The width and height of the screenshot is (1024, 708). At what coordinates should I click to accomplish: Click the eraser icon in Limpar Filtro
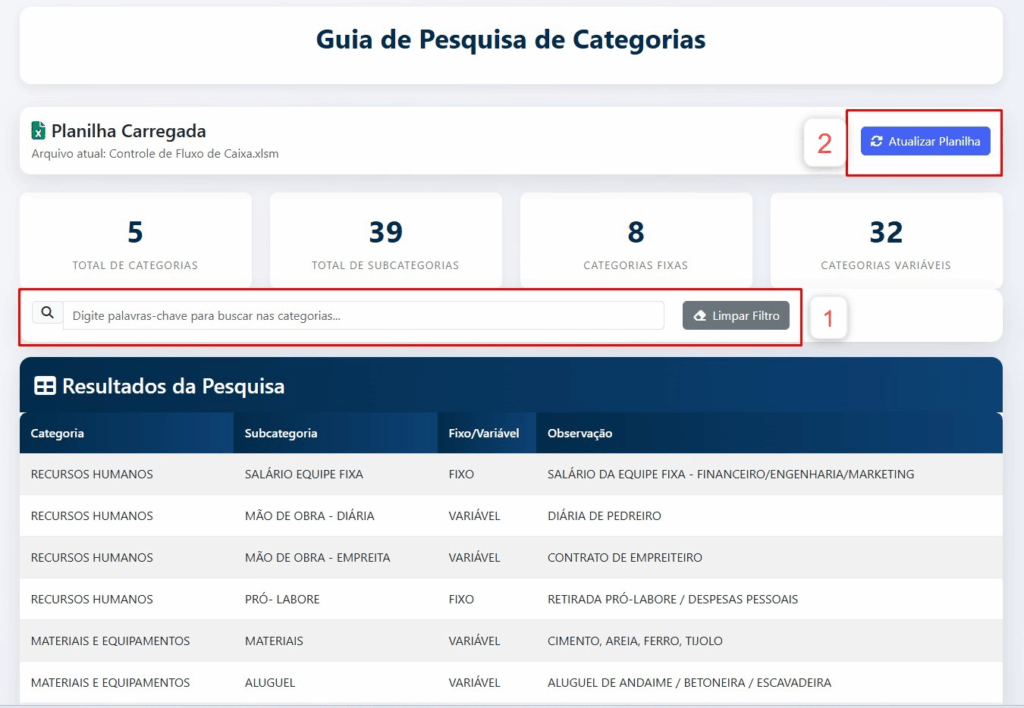700,316
